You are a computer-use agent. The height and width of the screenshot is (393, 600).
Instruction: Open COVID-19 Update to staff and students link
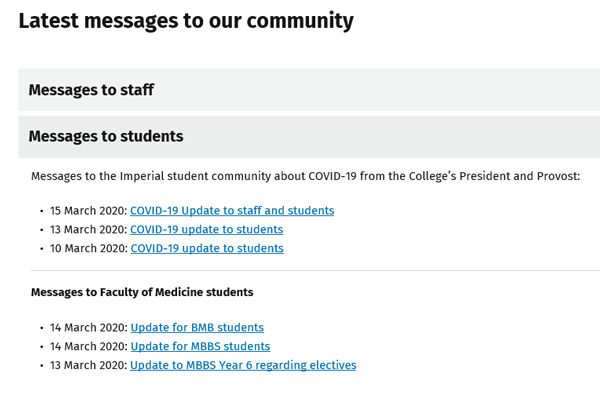coord(232,210)
